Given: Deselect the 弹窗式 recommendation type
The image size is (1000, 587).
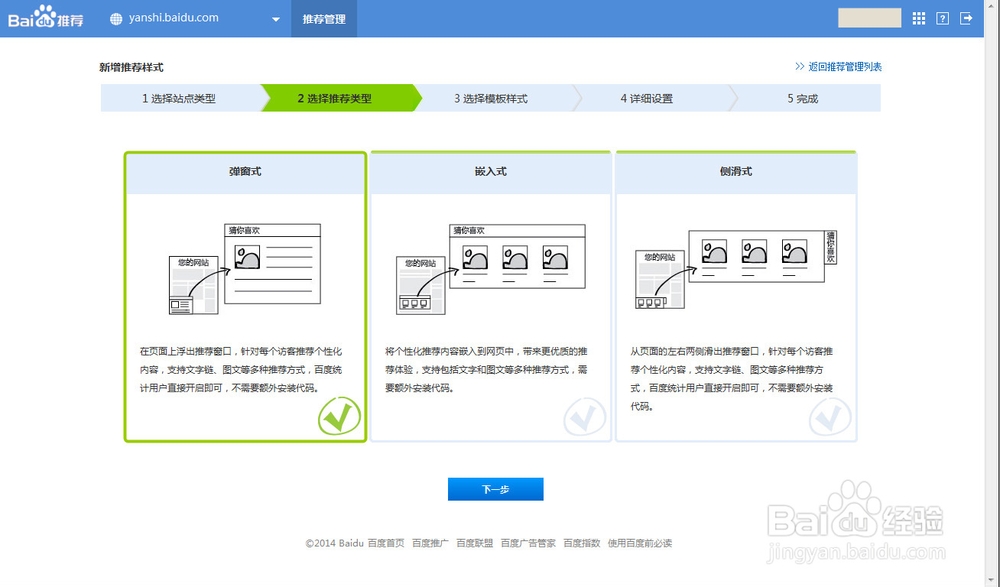Looking at the screenshot, I should click(244, 295).
